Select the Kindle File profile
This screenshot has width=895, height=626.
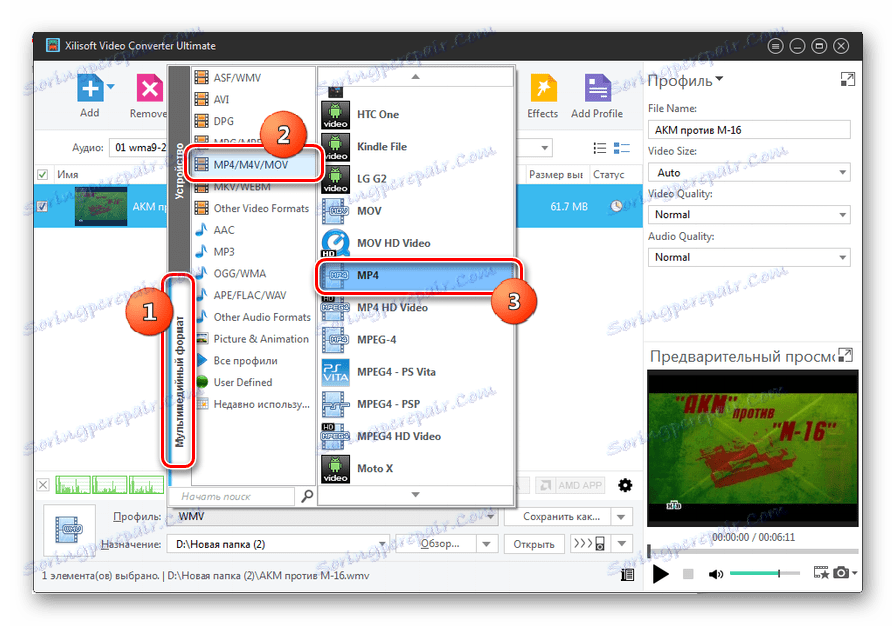[416, 147]
